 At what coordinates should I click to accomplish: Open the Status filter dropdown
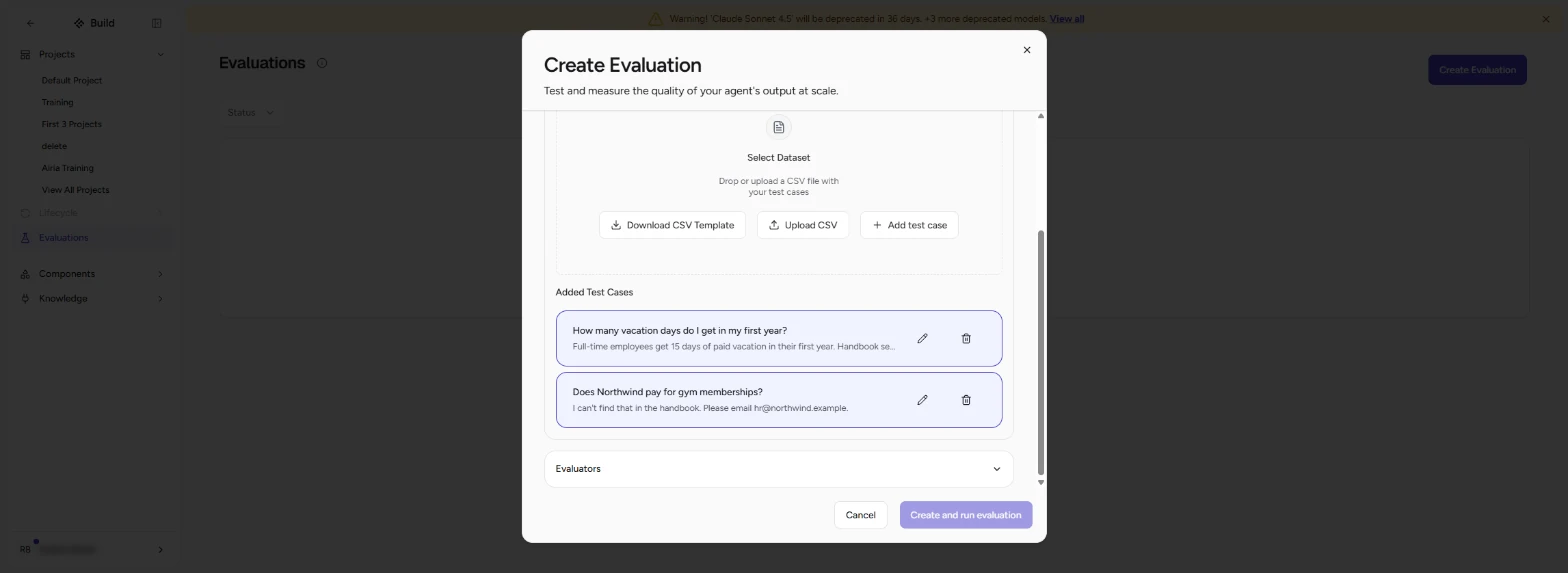pos(250,113)
